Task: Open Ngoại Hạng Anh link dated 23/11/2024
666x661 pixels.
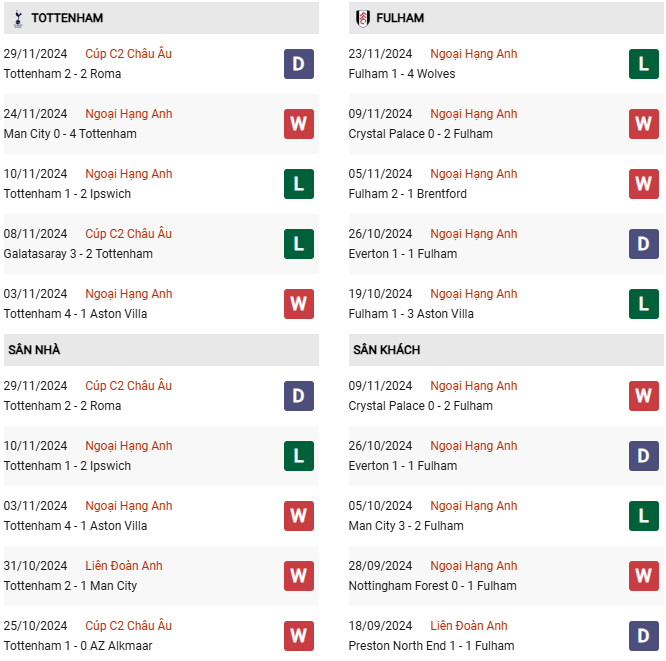Action: pos(474,54)
